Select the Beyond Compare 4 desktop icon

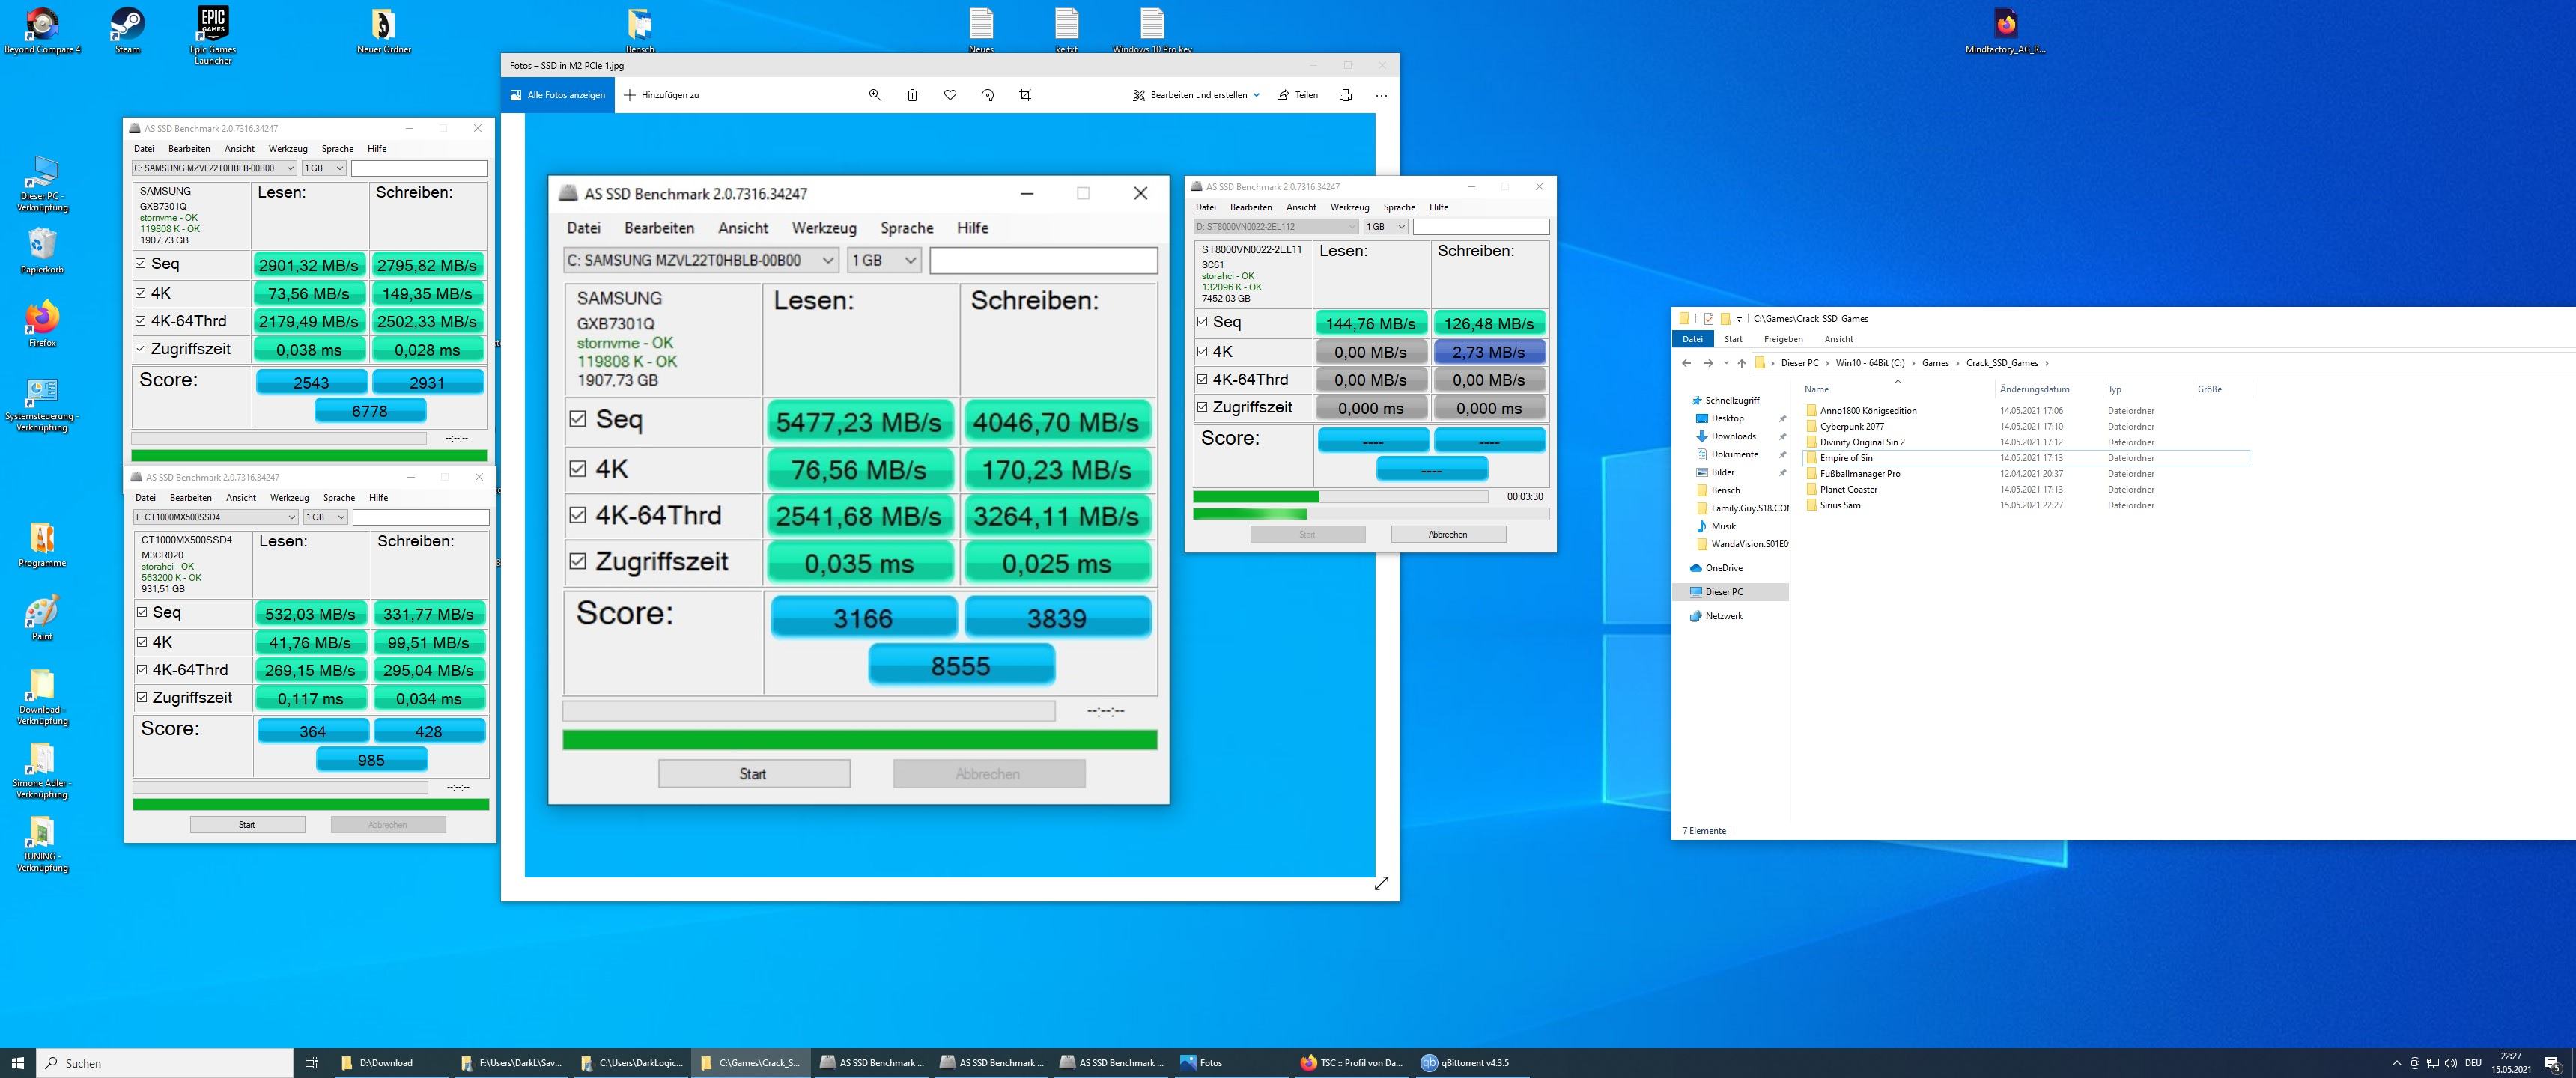[42, 30]
